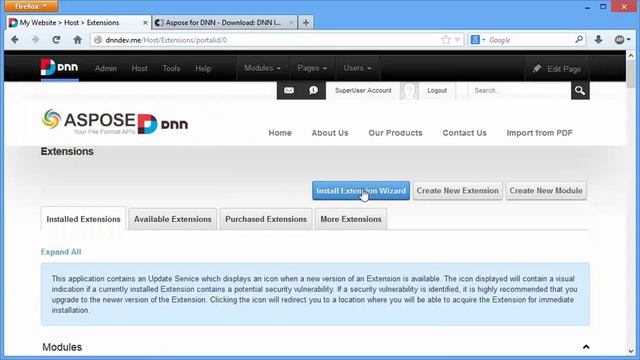
Task: Open messages envelope icon
Action: click(x=289, y=90)
